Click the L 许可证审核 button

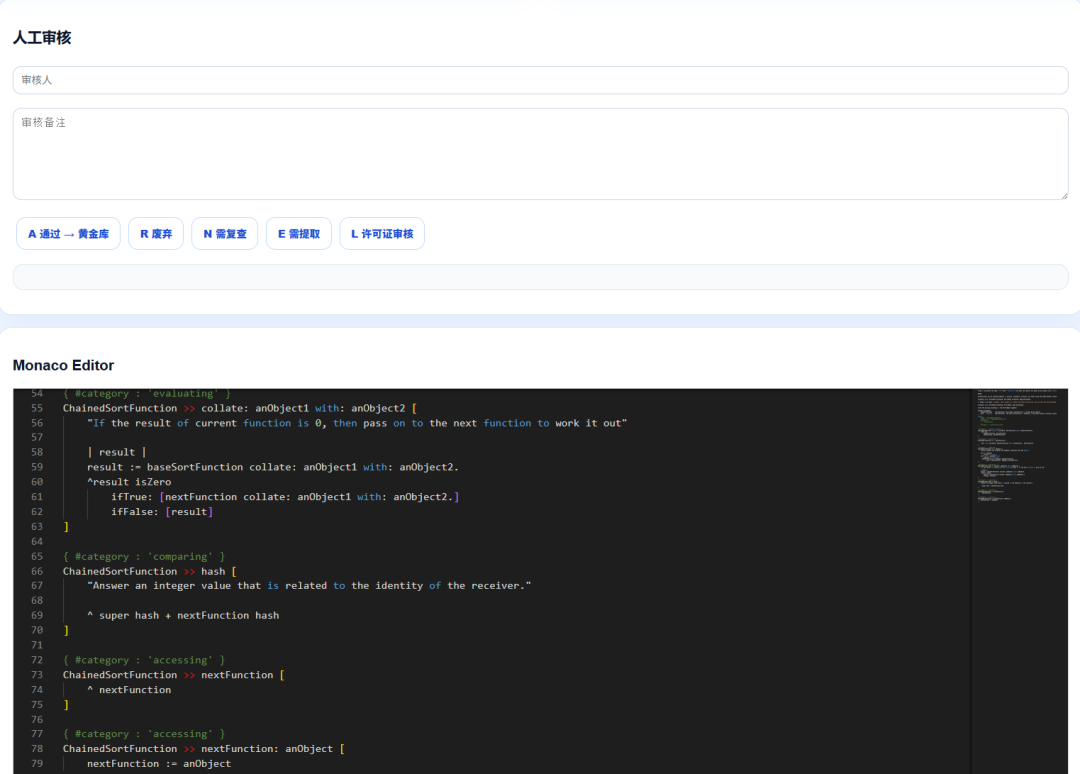(x=382, y=234)
